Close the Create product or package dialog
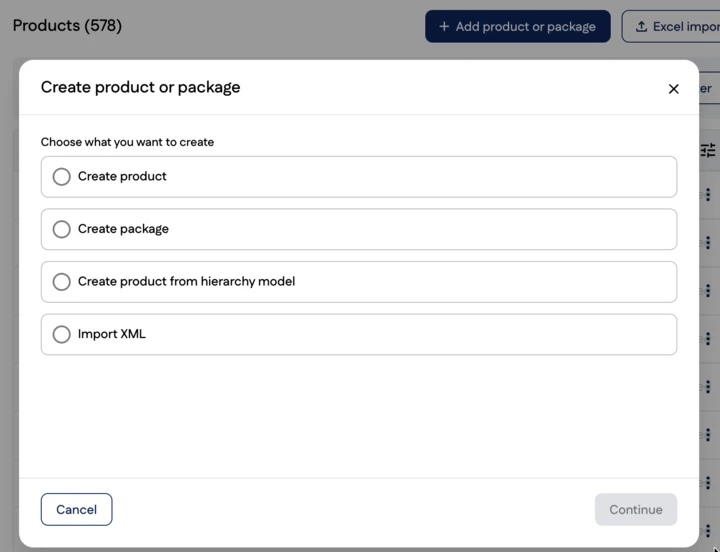 [673, 89]
